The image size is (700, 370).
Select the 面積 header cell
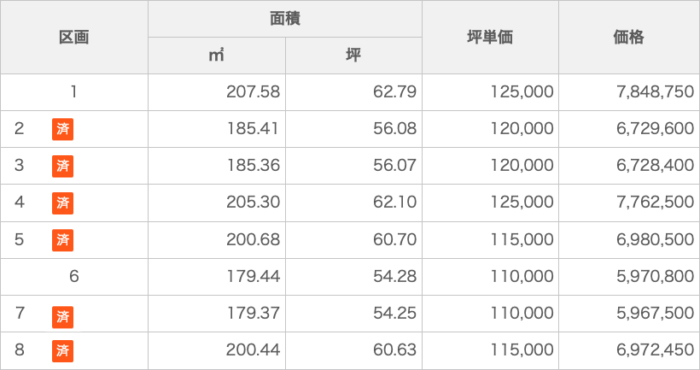point(285,19)
